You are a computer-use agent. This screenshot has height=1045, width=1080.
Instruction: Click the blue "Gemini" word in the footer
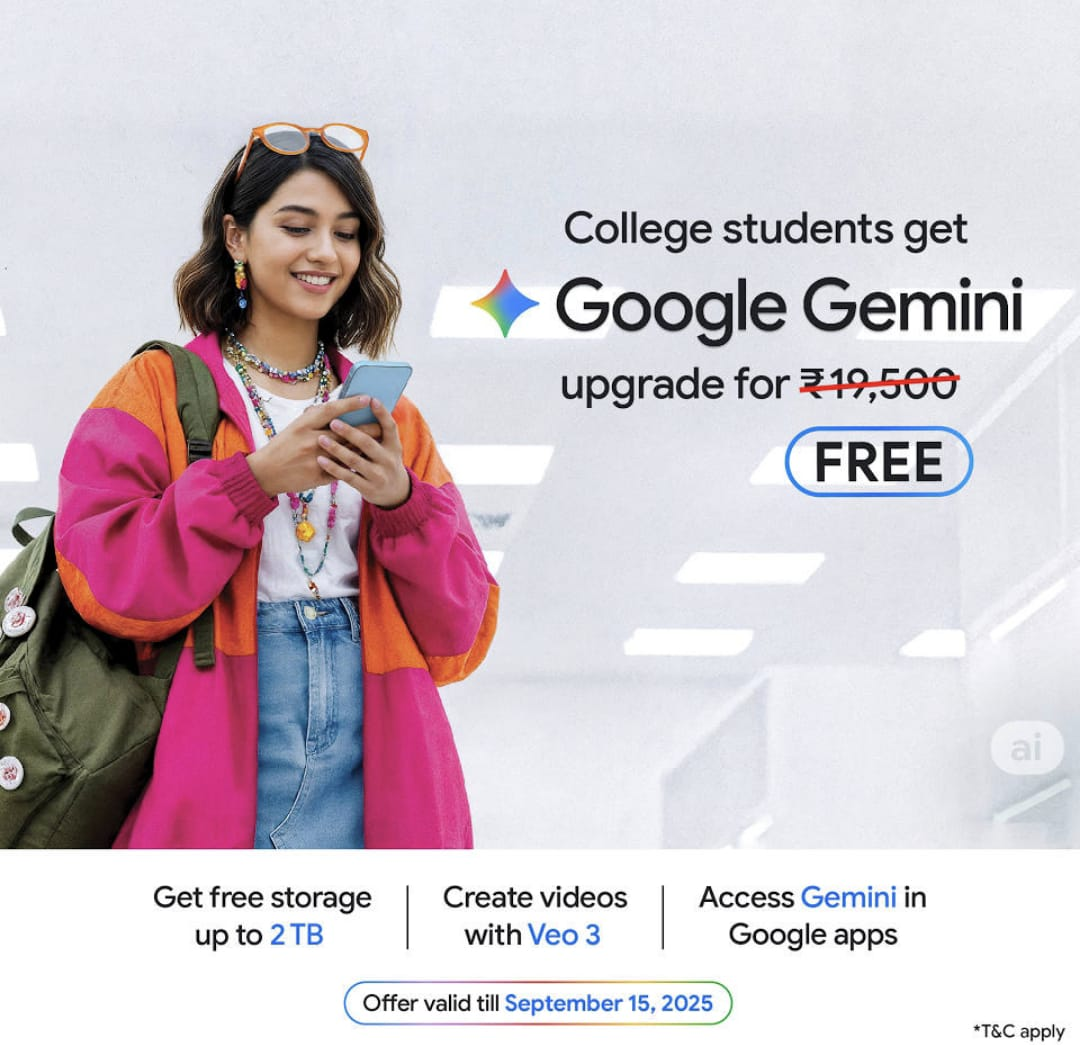tap(848, 897)
